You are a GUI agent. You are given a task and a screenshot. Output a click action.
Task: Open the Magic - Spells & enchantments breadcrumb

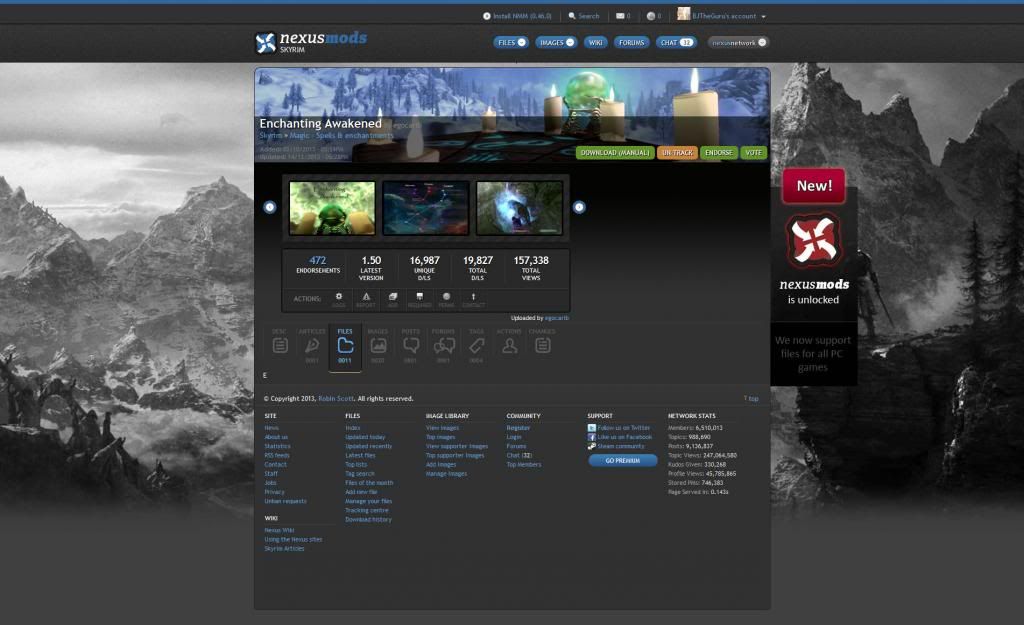342,136
